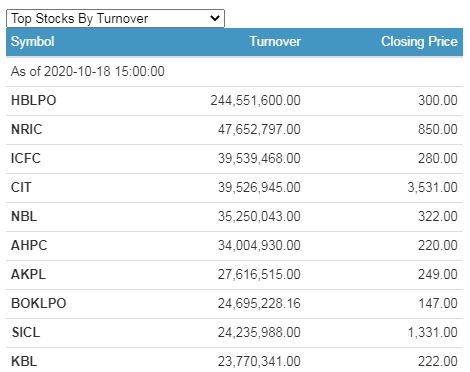Open the NRIC stock symbol
The height and width of the screenshot is (372, 470).
tap(27, 129)
